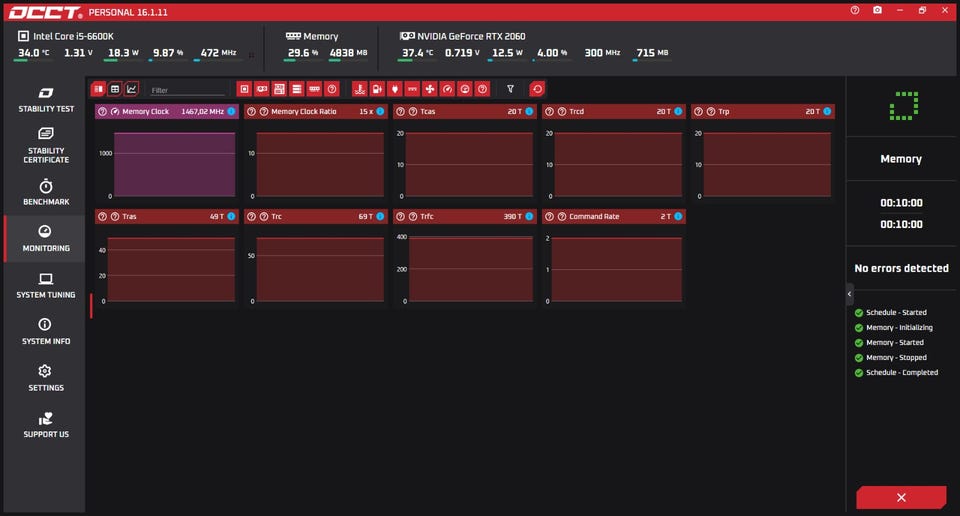Screen dimensions: 960x516
Task: Toggle the fan speed filter icon
Action: tap(430, 89)
